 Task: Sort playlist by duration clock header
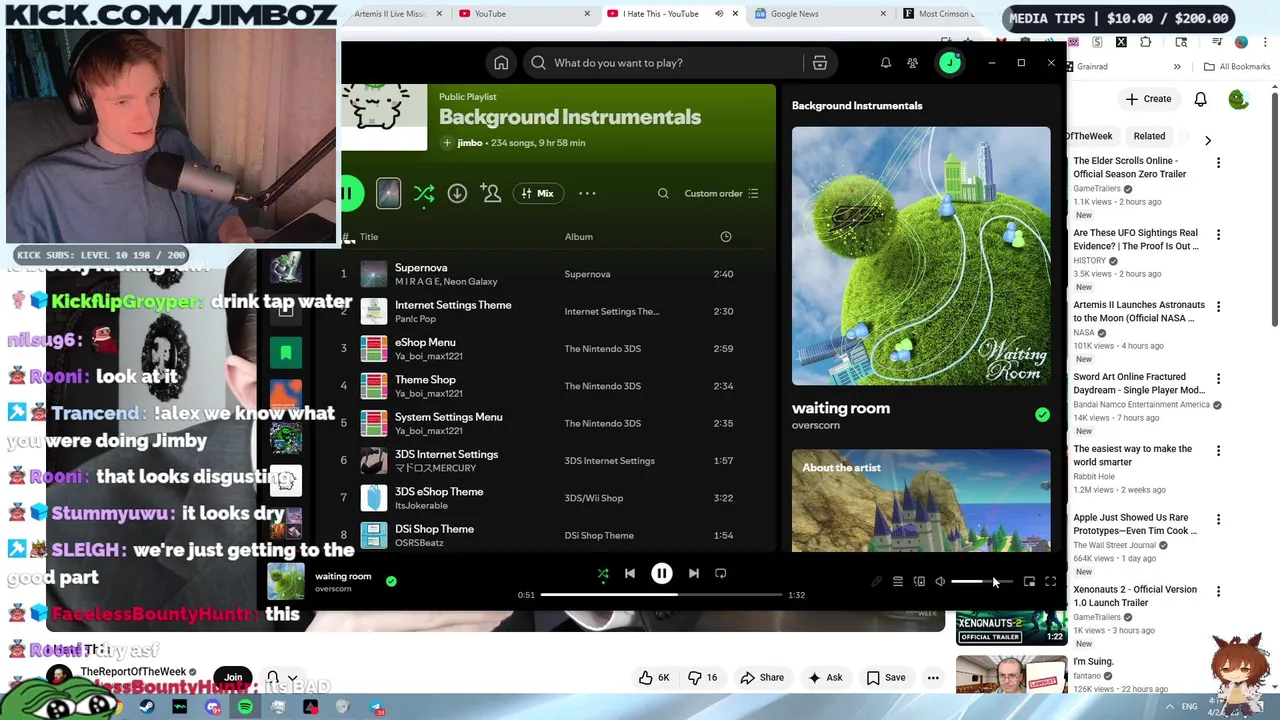point(726,237)
